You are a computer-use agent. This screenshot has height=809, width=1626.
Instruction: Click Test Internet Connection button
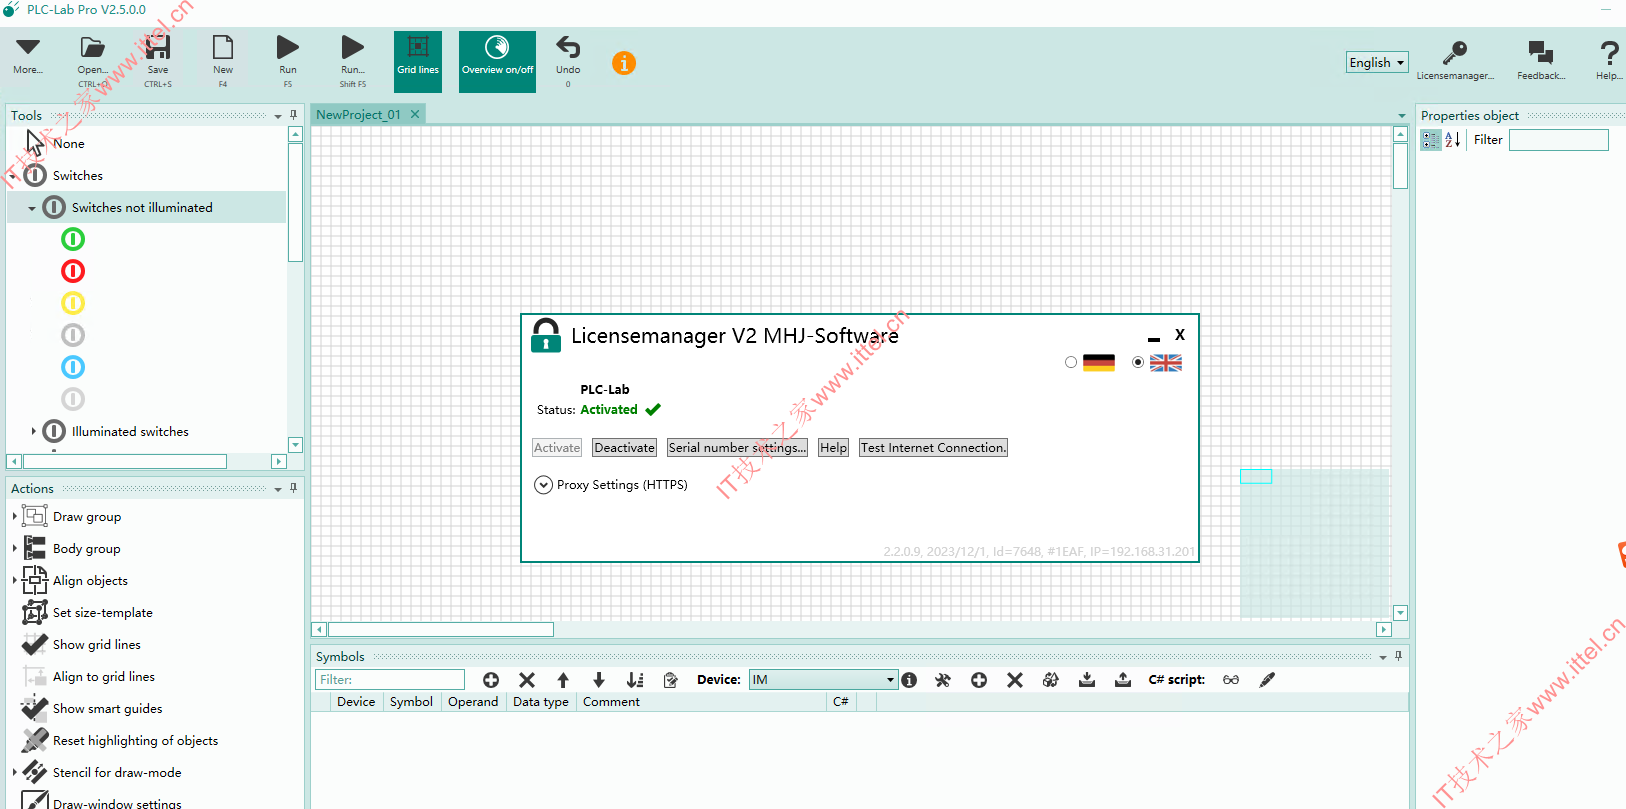933,448
